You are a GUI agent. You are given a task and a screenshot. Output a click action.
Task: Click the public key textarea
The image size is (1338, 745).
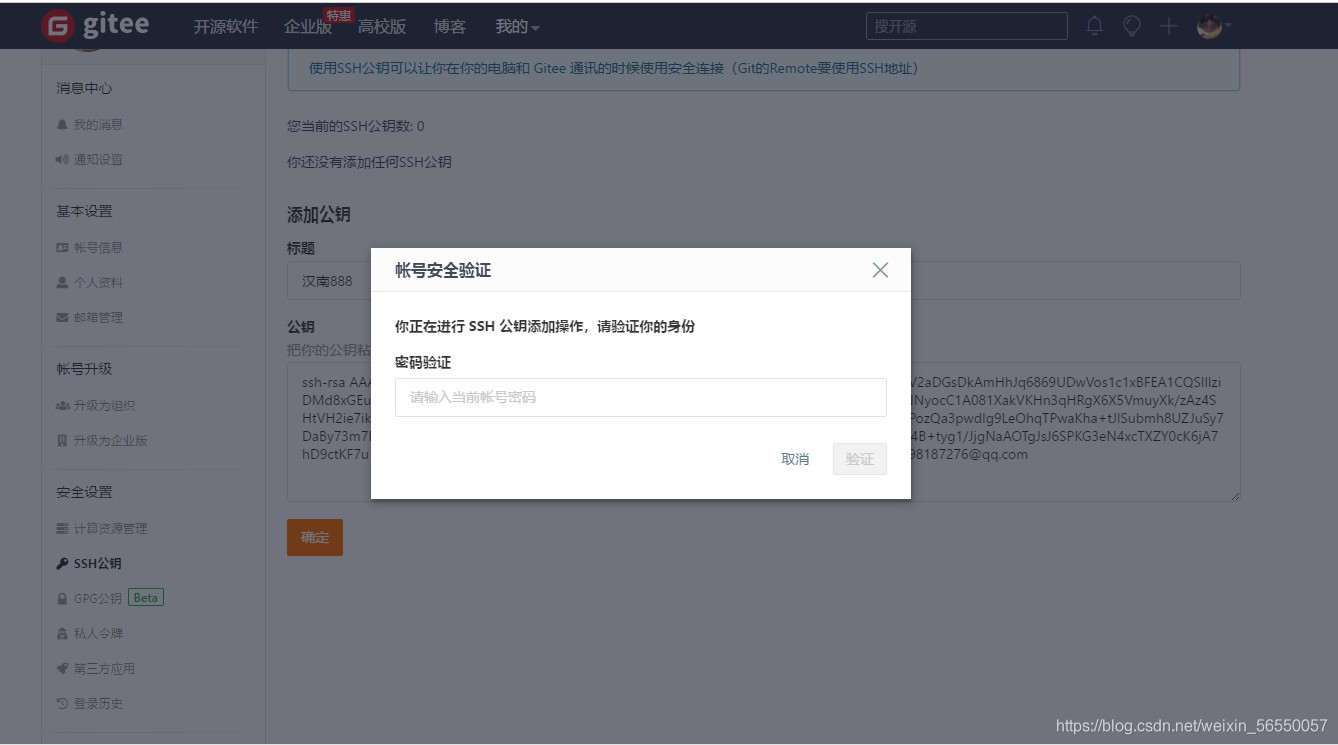764,432
